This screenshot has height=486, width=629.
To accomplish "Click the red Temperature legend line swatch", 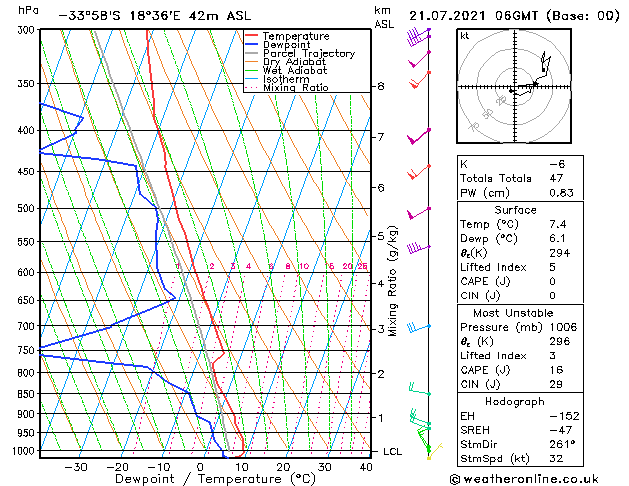I will click(252, 36).
